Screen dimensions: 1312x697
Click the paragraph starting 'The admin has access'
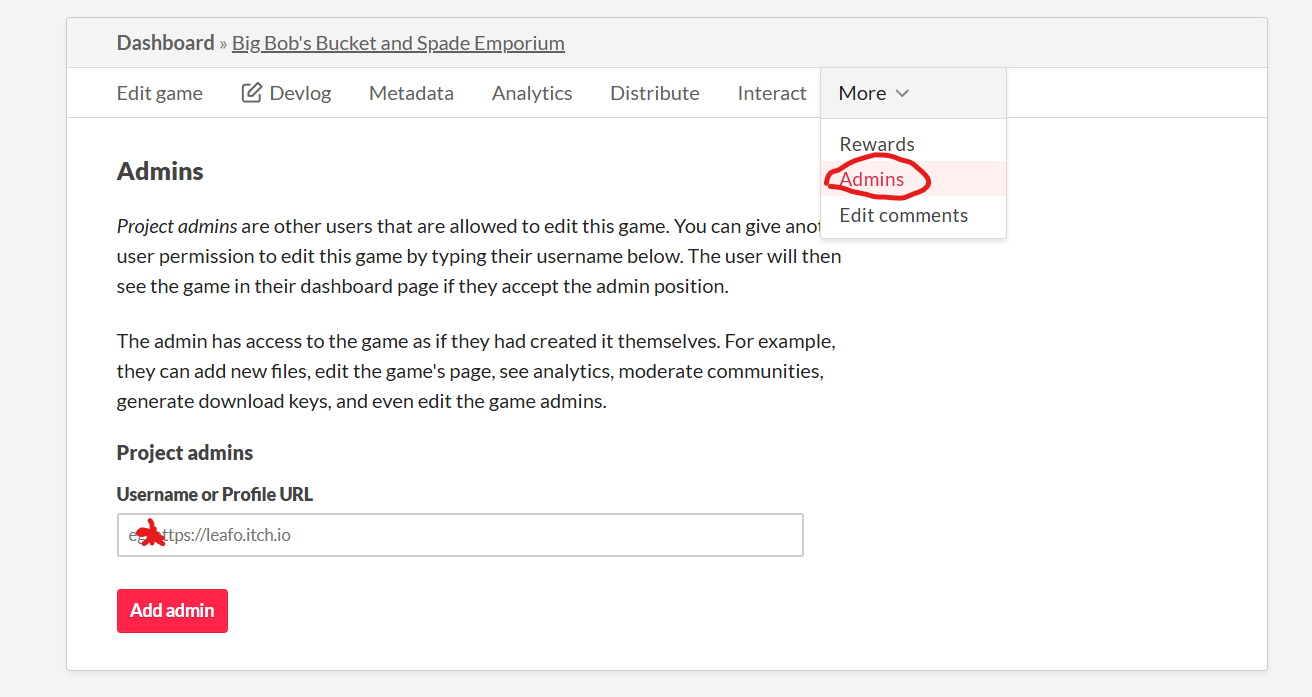(x=475, y=371)
